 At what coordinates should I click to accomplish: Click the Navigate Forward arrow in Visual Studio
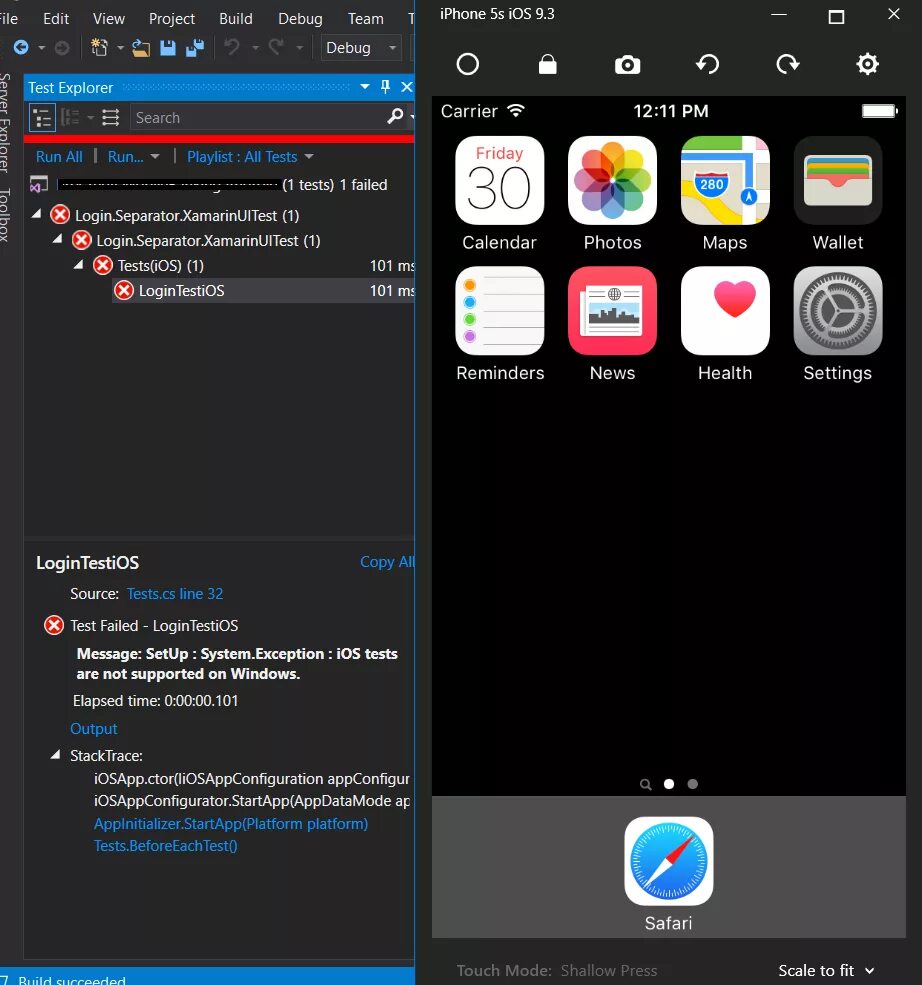[x=62, y=48]
